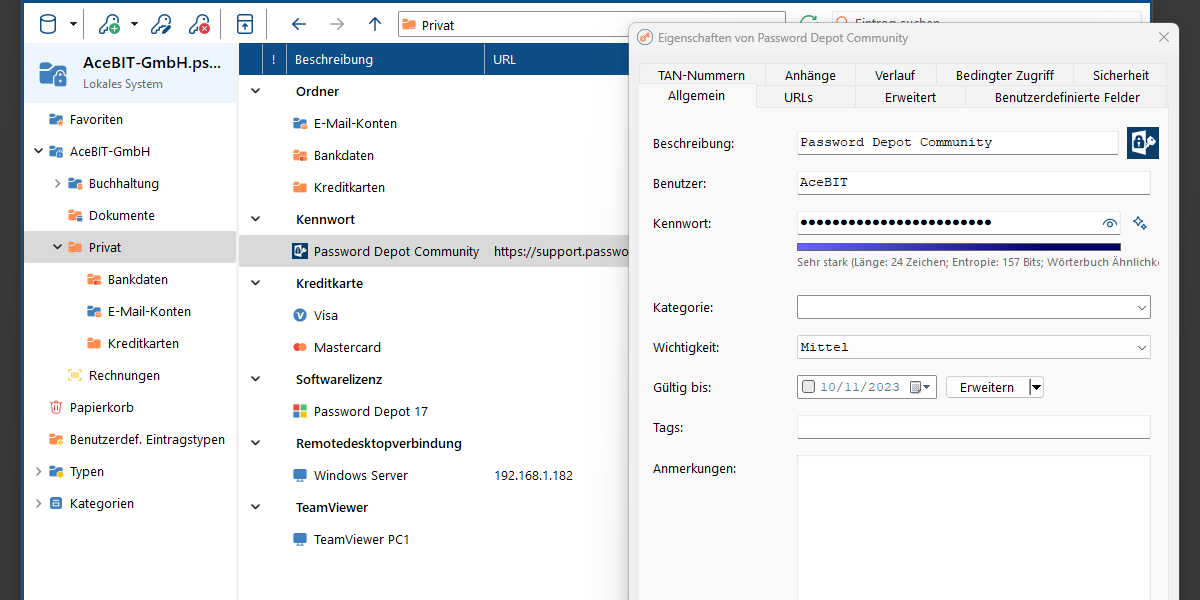Show password with the eye icon

[1108, 223]
